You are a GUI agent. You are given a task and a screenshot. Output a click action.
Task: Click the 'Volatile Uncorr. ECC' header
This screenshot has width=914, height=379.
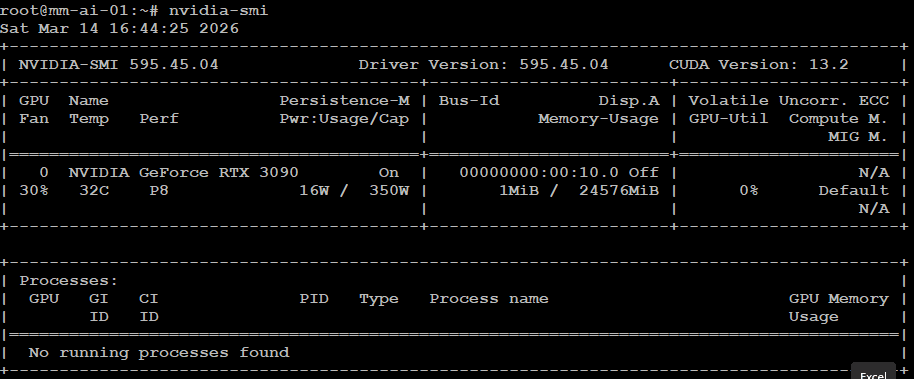click(789, 101)
